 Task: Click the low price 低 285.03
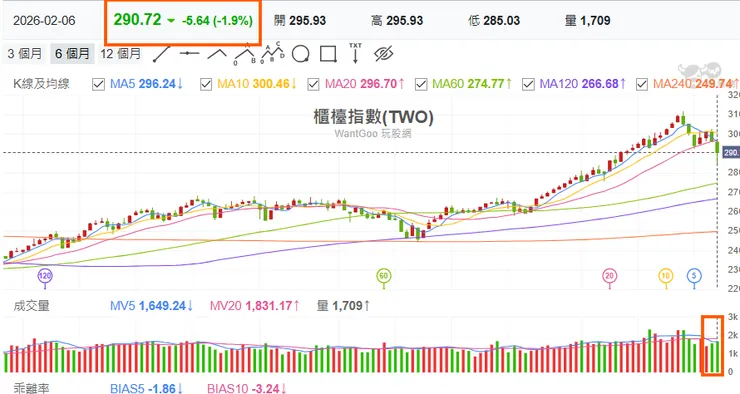494,21
